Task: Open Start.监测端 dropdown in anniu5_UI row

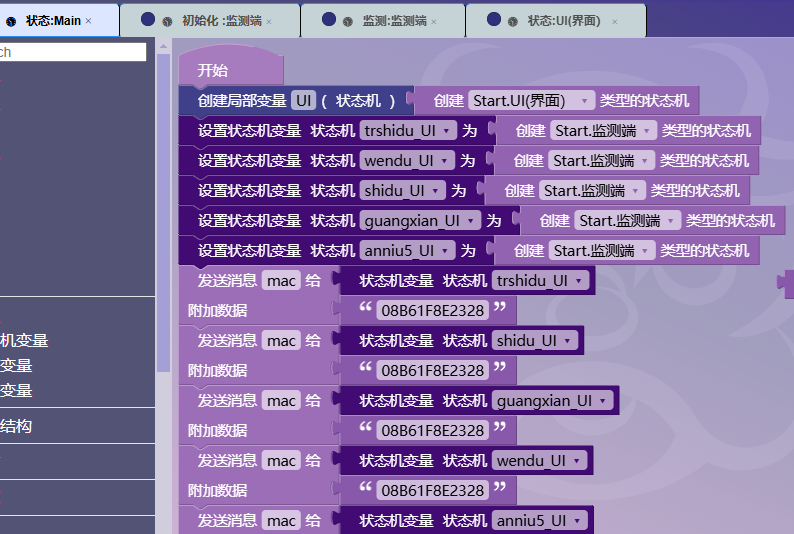Action: 602,251
